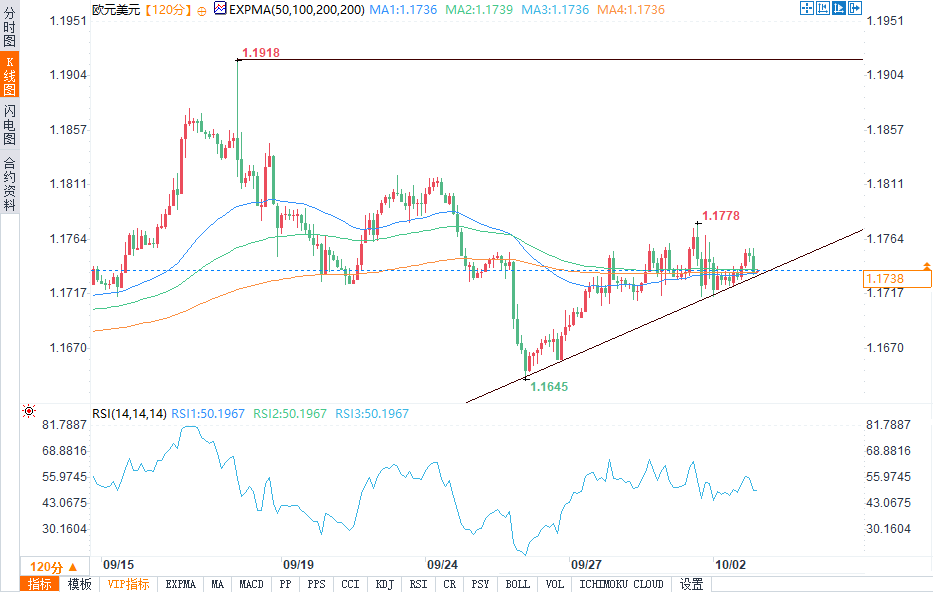Select the K线图 sidebar mode
The width and height of the screenshot is (933, 592).
click(10, 74)
